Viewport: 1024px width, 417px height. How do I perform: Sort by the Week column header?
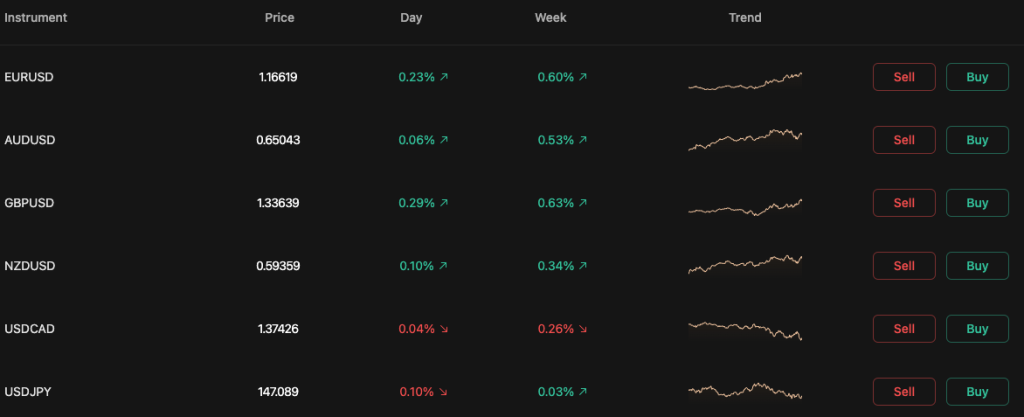click(550, 18)
